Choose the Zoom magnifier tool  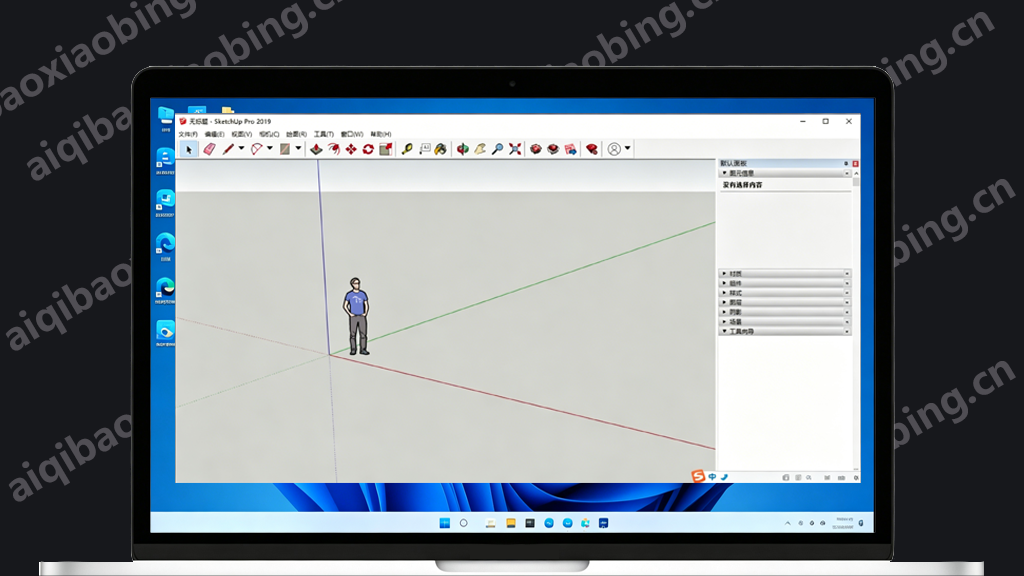click(498, 150)
